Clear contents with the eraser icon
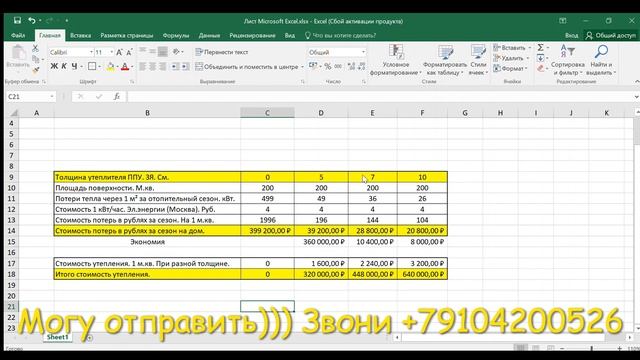Screen dimensions: 640x360 click(x=540, y=69)
